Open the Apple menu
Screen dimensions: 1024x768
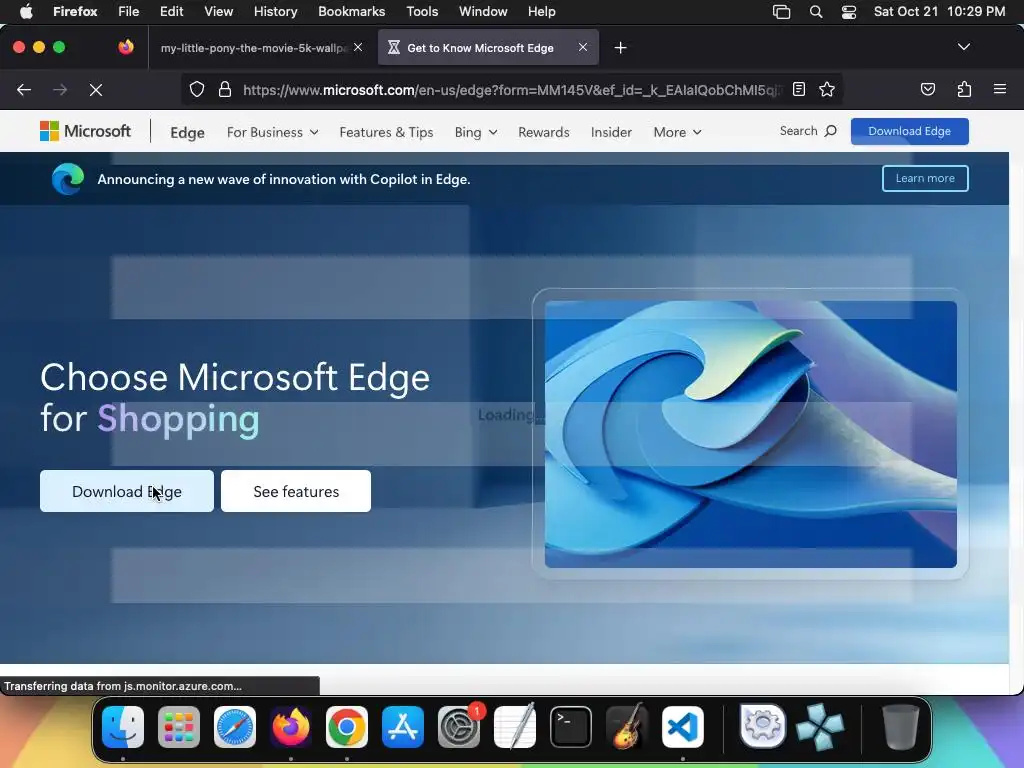point(26,12)
